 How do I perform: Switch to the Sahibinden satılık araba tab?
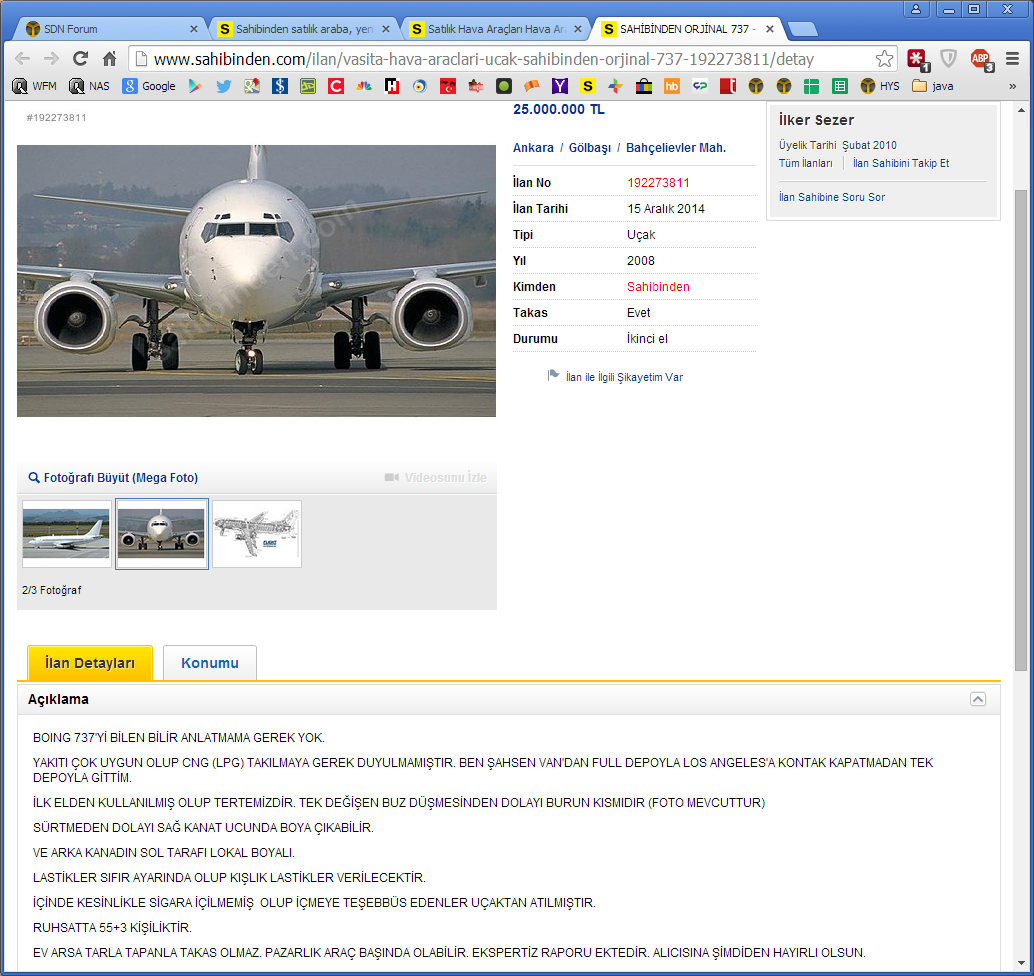click(304, 29)
